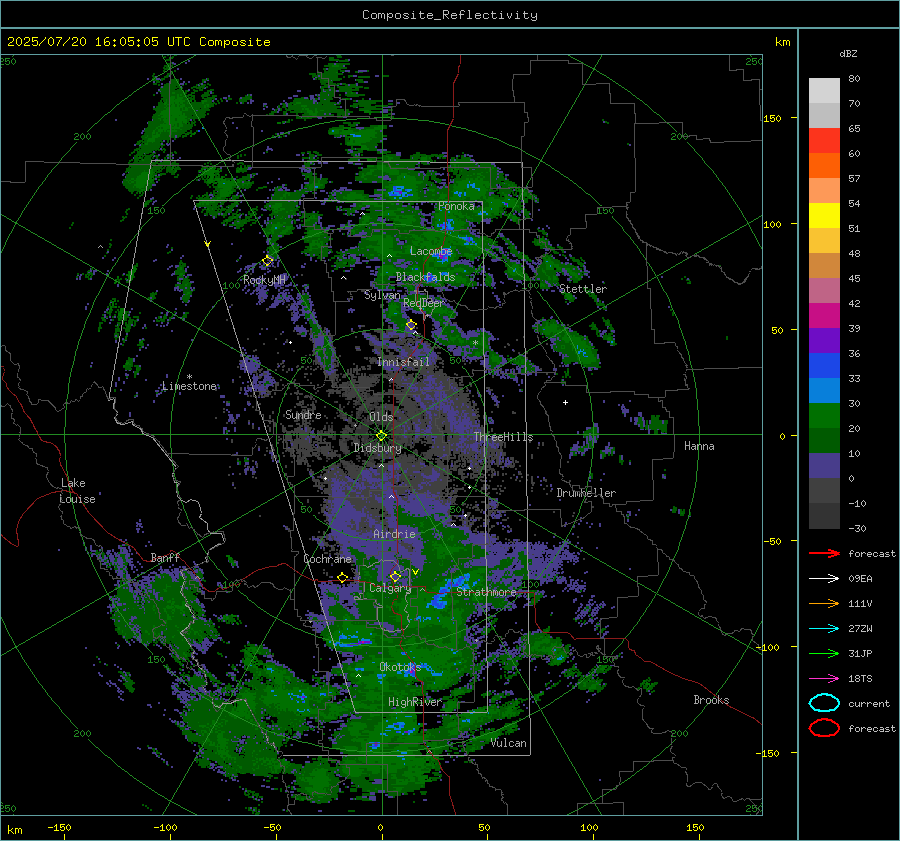Click the ThreeHills label
This screenshot has width=900, height=841.
pyautogui.click(x=503, y=437)
